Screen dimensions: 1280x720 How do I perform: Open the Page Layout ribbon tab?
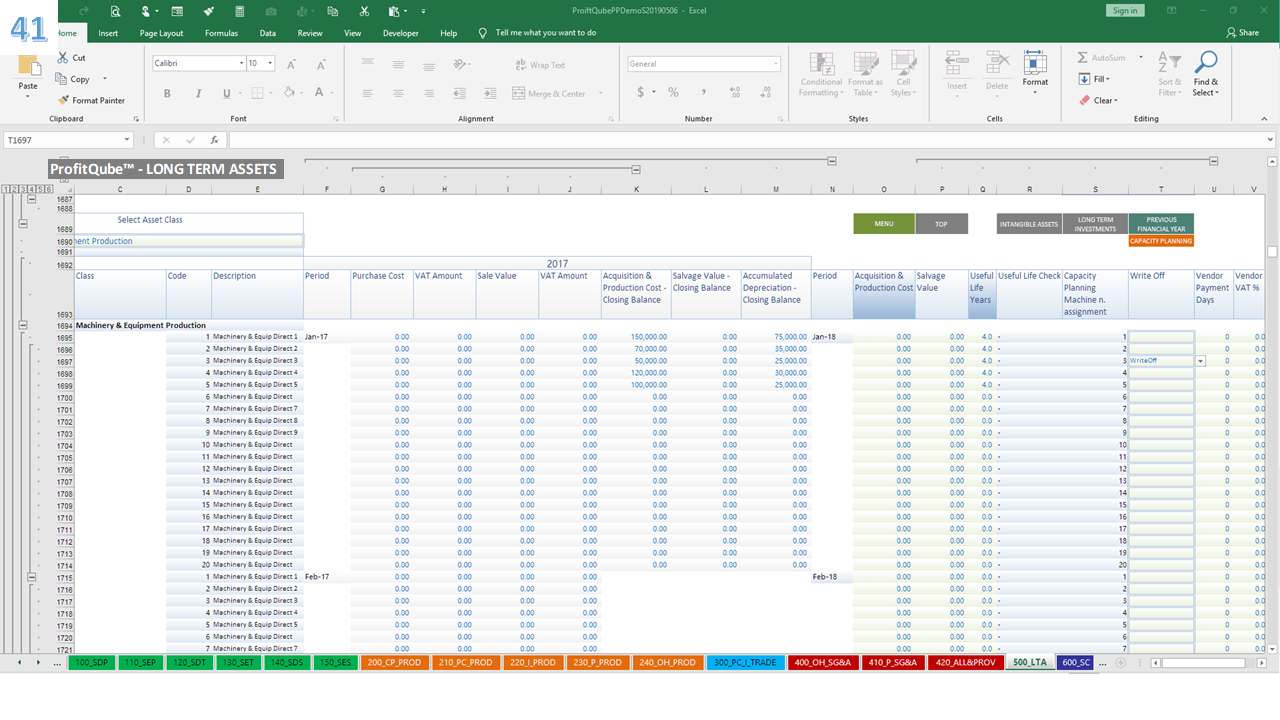pos(161,33)
